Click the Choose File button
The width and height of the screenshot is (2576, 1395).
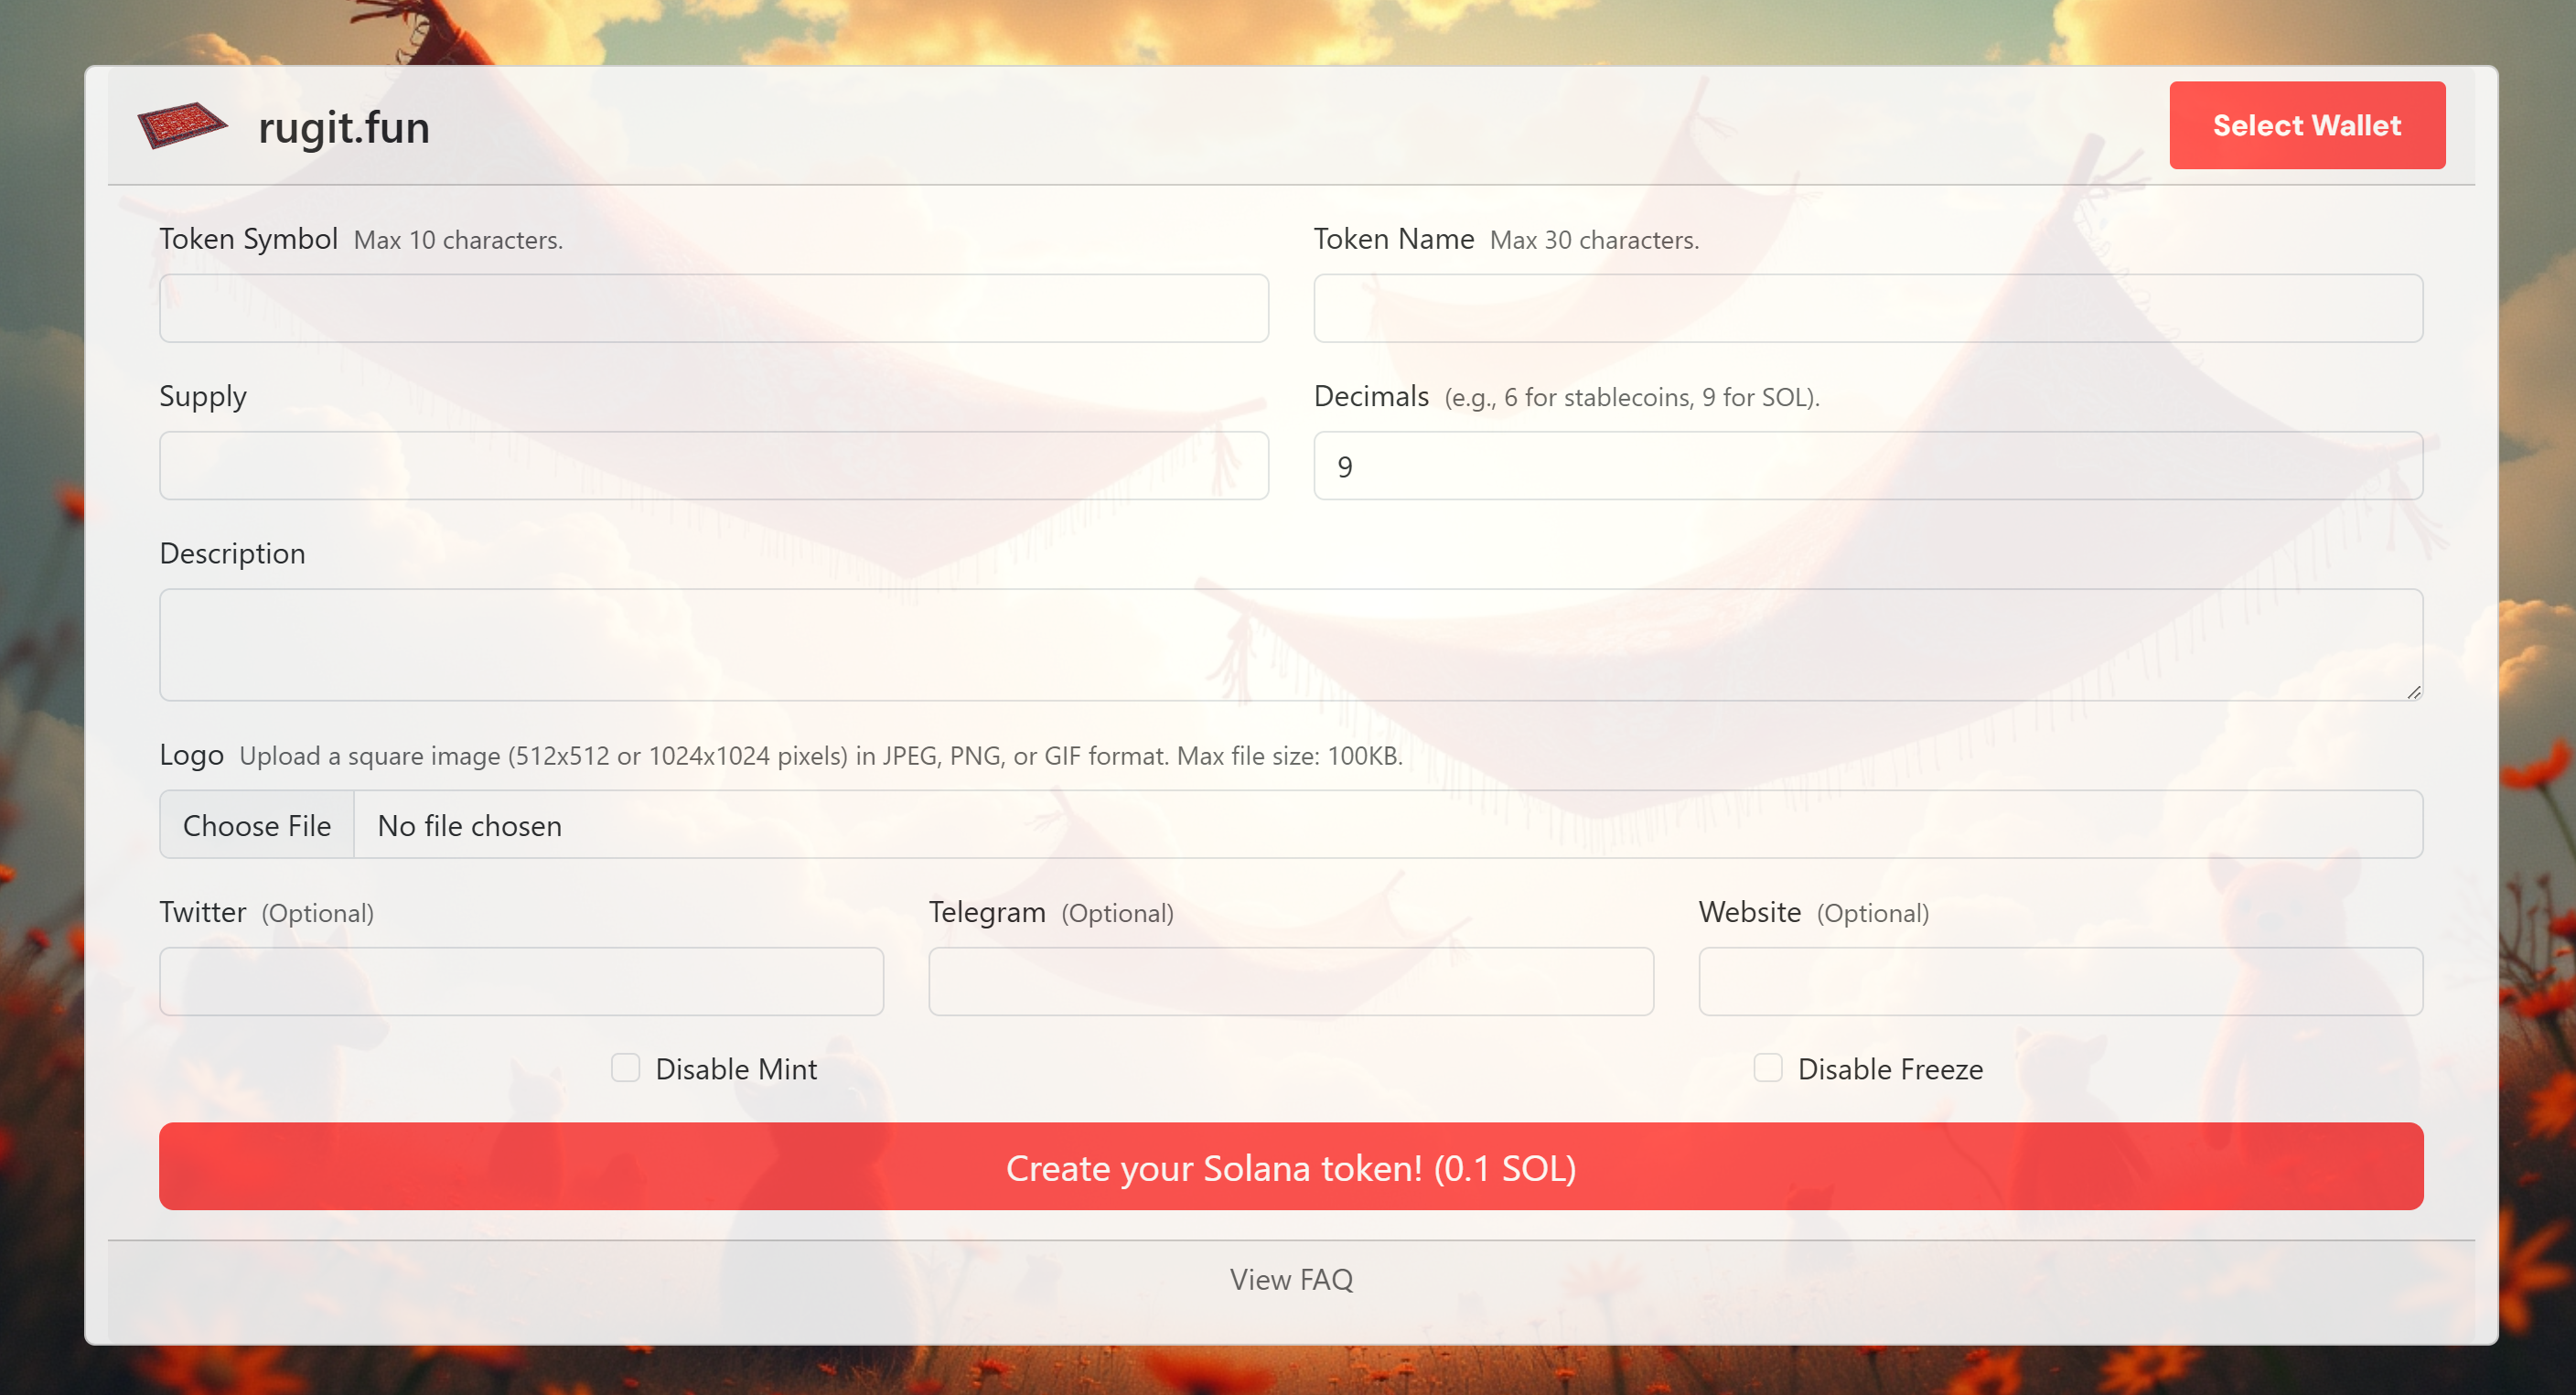click(x=257, y=825)
